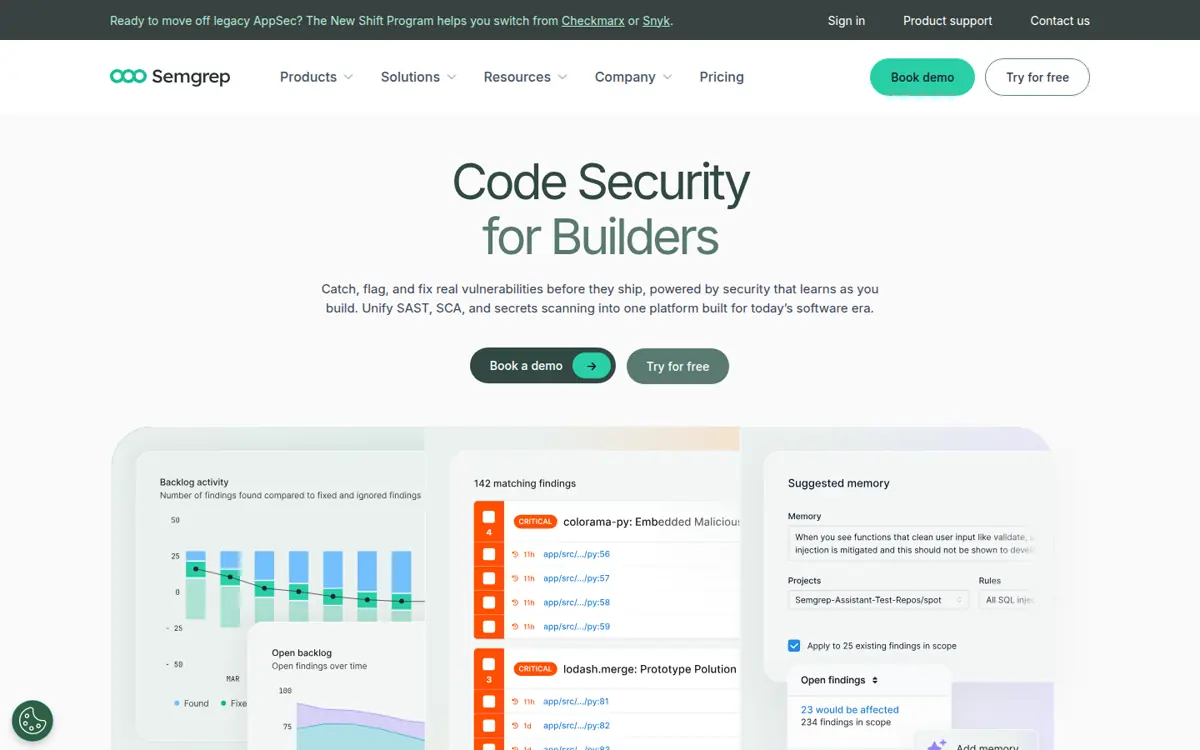Click the history clock icon beside py:56
The image size is (1200, 750).
coord(516,554)
